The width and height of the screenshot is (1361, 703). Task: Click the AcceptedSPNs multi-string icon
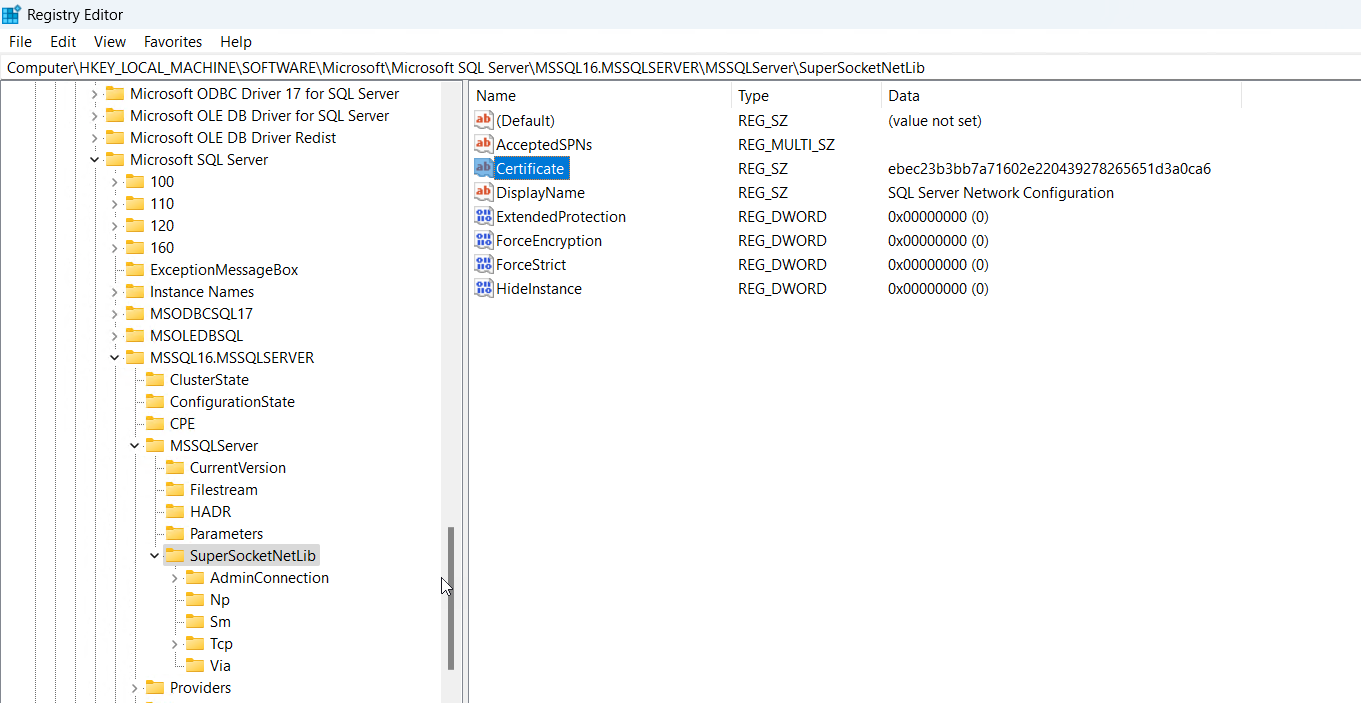(484, 144)
